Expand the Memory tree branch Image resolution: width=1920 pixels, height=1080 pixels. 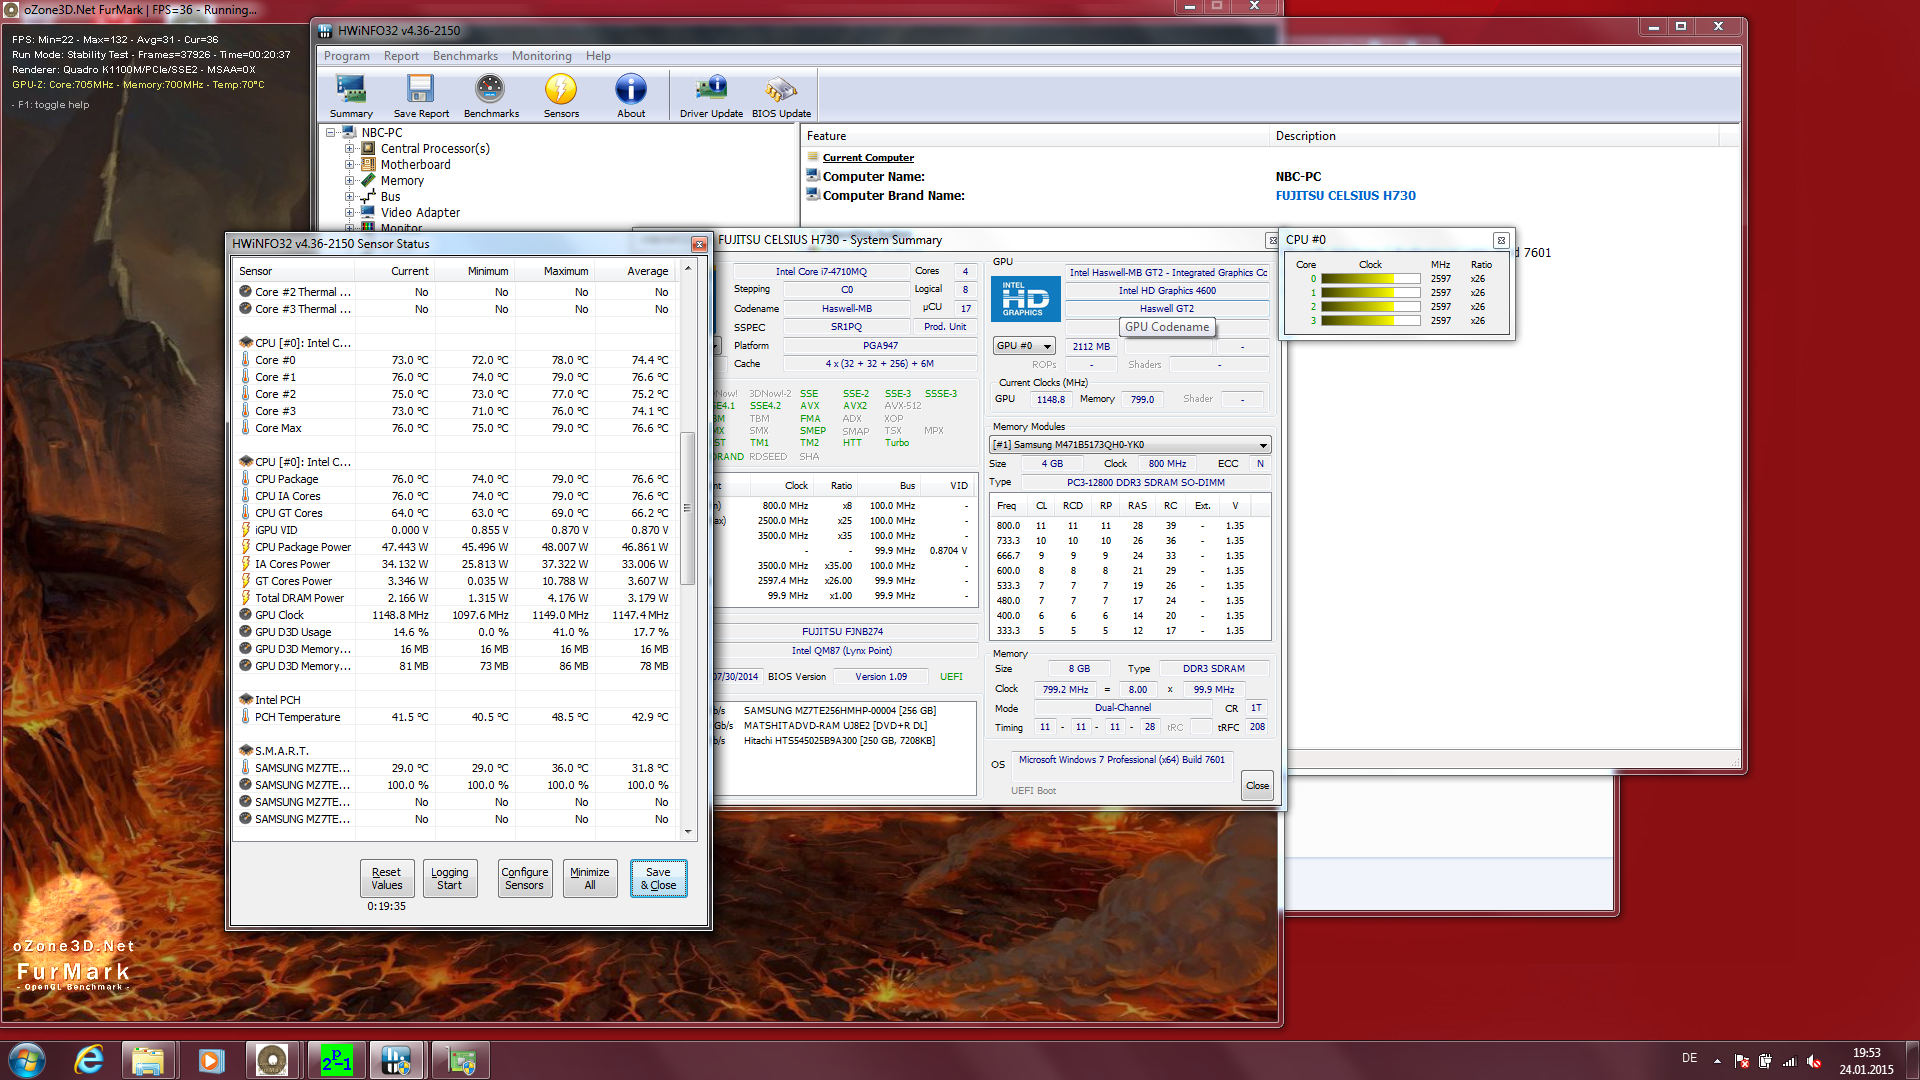tap(350, 181)
